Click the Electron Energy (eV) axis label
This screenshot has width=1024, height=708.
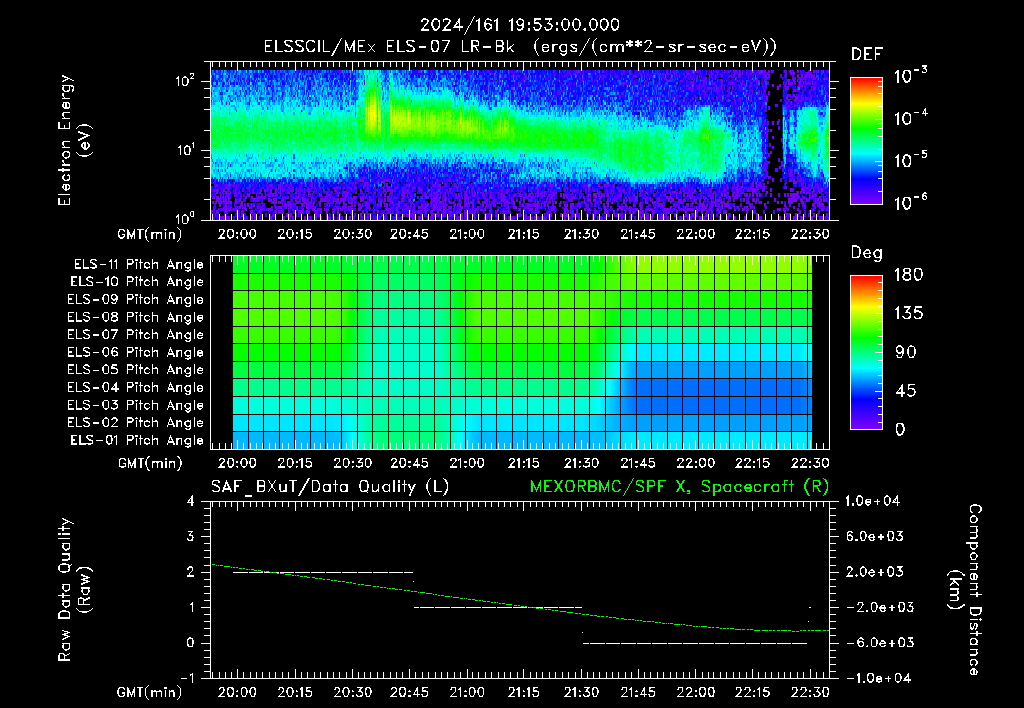(x=73, y=140)
